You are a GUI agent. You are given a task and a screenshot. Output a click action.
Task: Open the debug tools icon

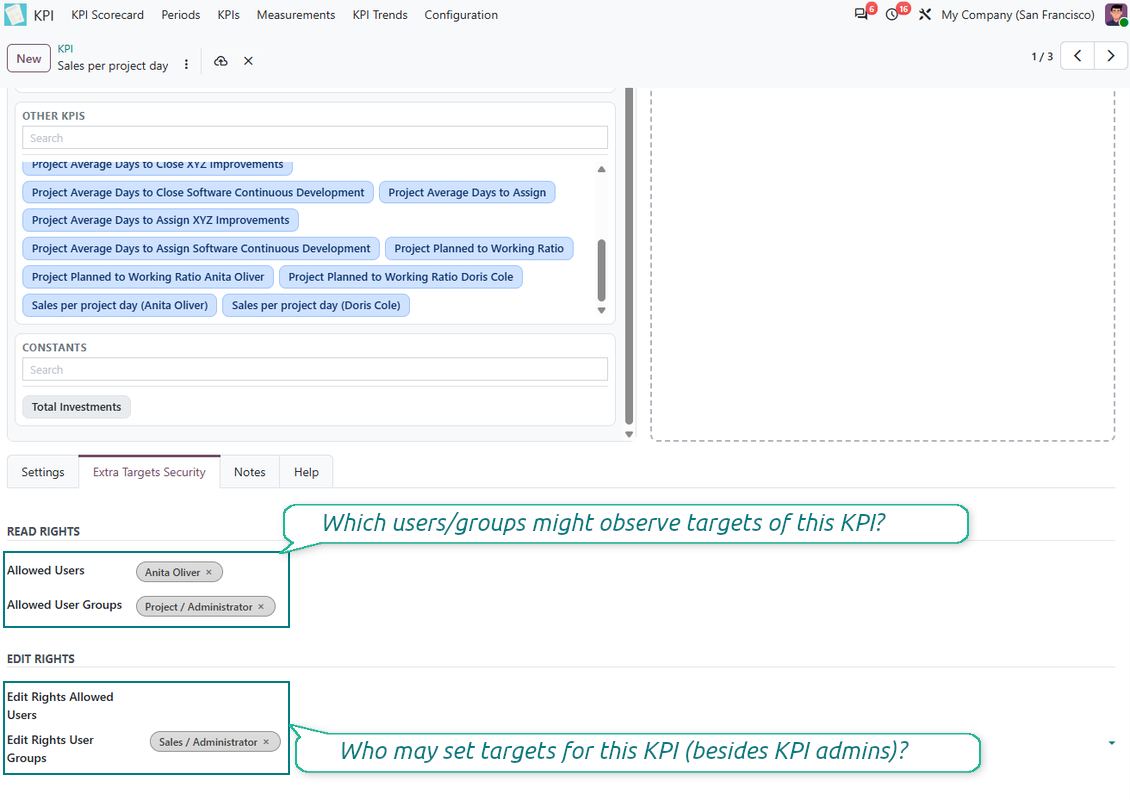point(925,14)
